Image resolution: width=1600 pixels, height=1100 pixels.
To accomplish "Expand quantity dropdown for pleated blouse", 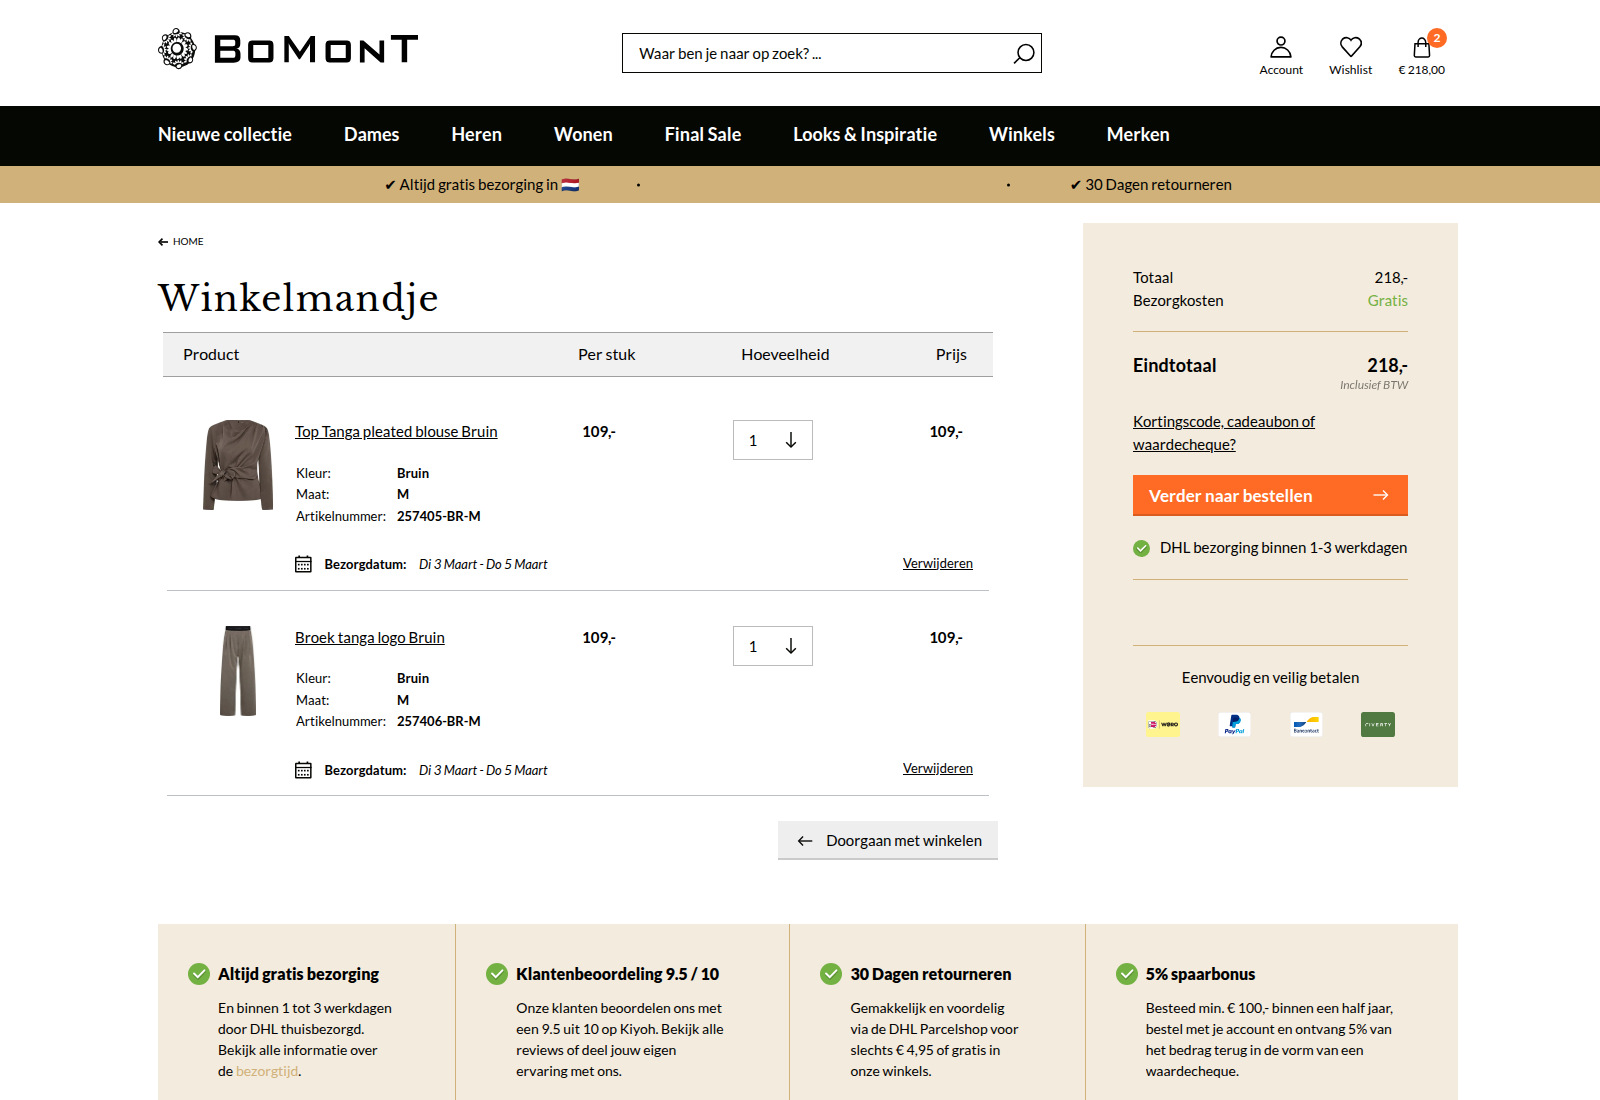I will (790, 440).
